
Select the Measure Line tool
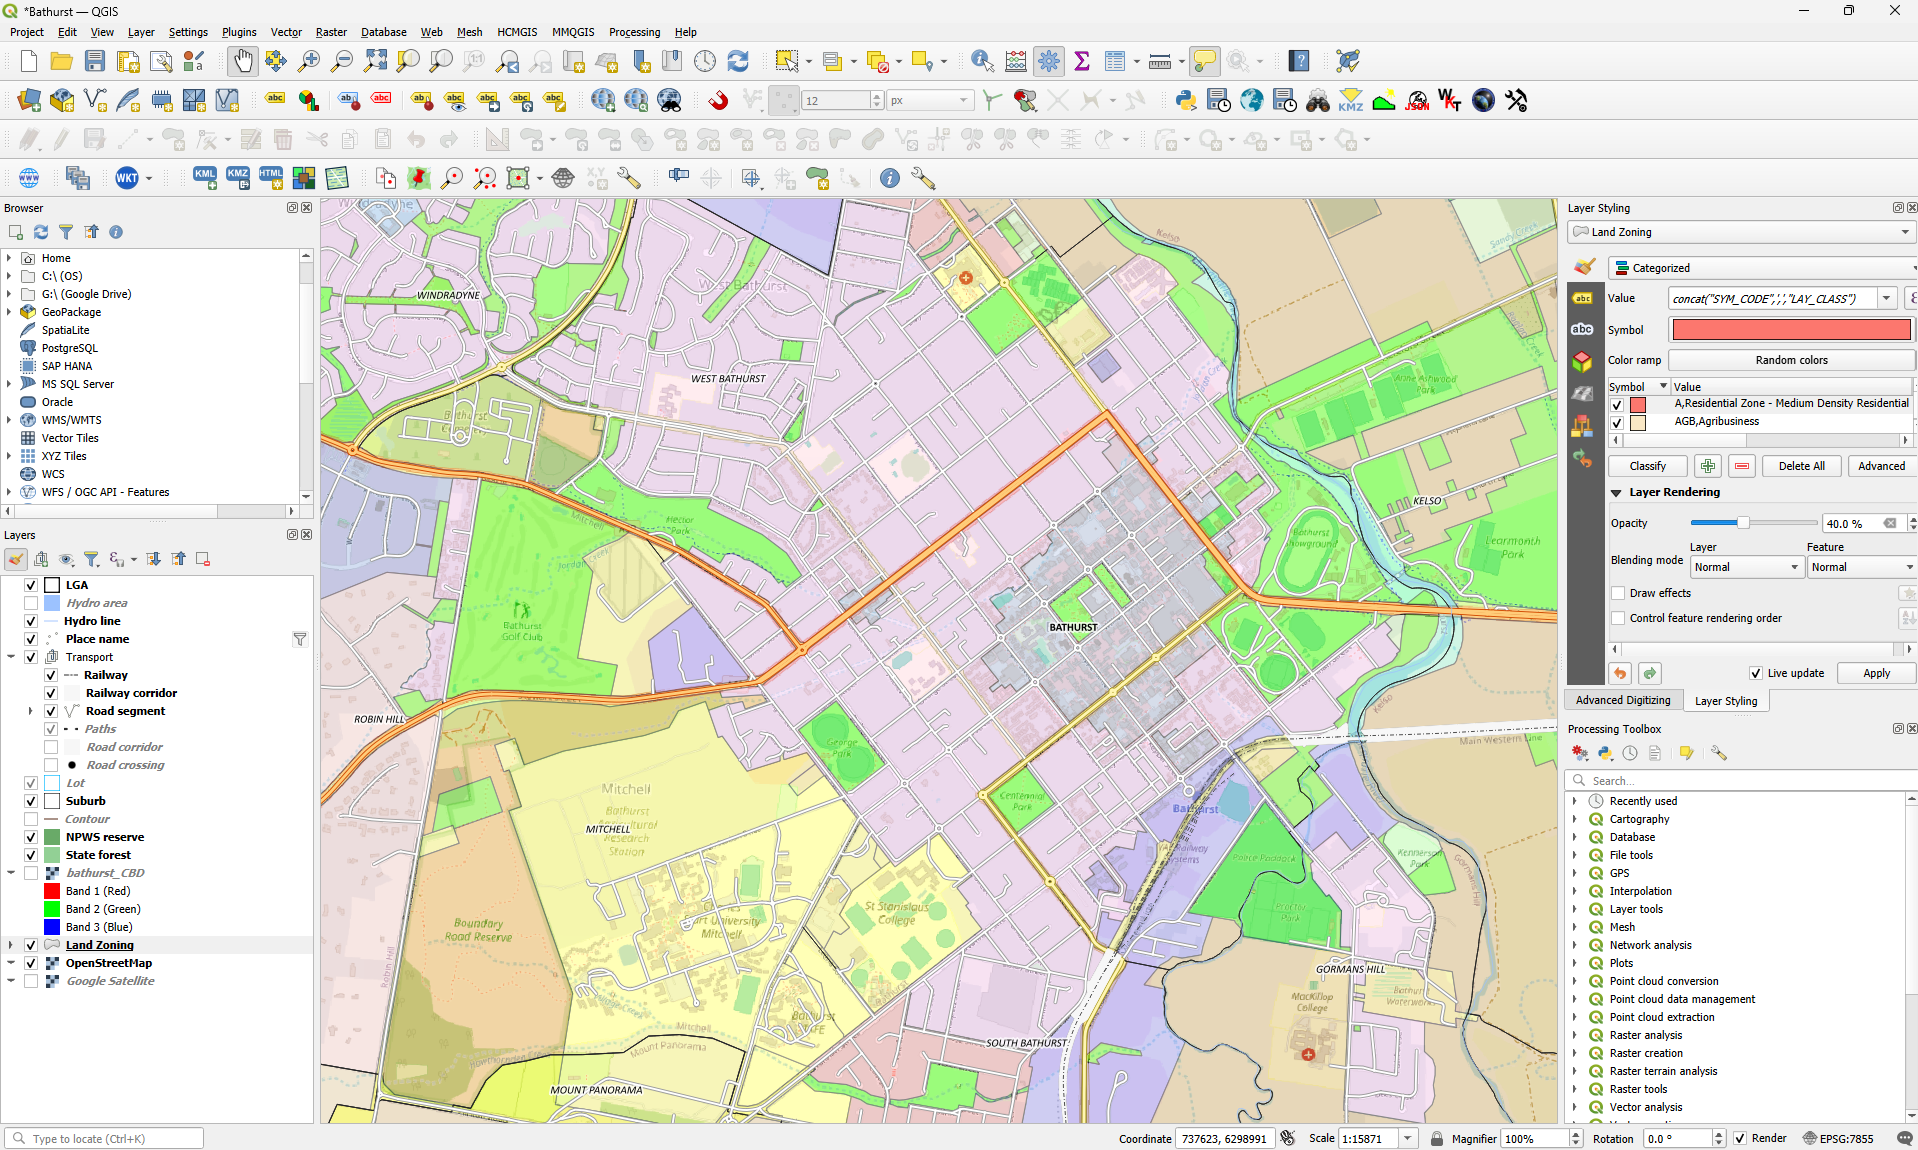click(x=1158, y=61)
